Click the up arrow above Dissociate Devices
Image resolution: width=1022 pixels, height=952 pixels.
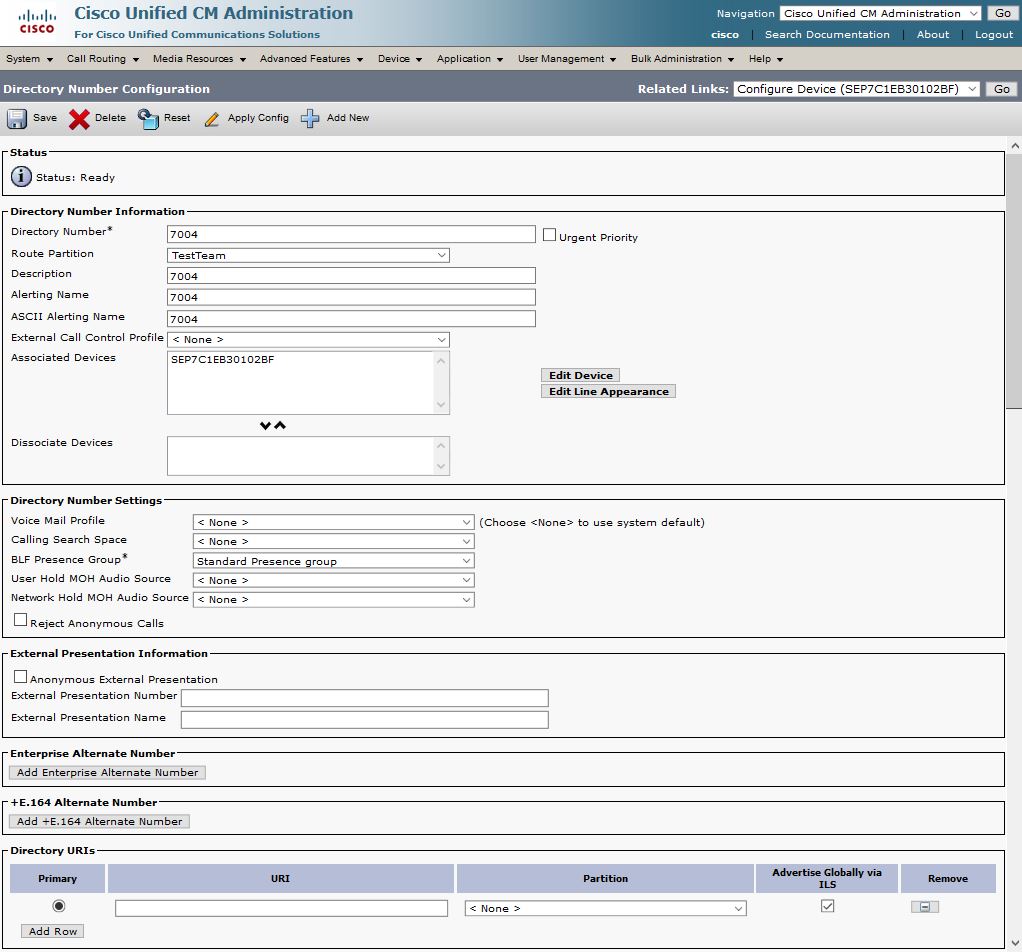click(x=280, y=425)
